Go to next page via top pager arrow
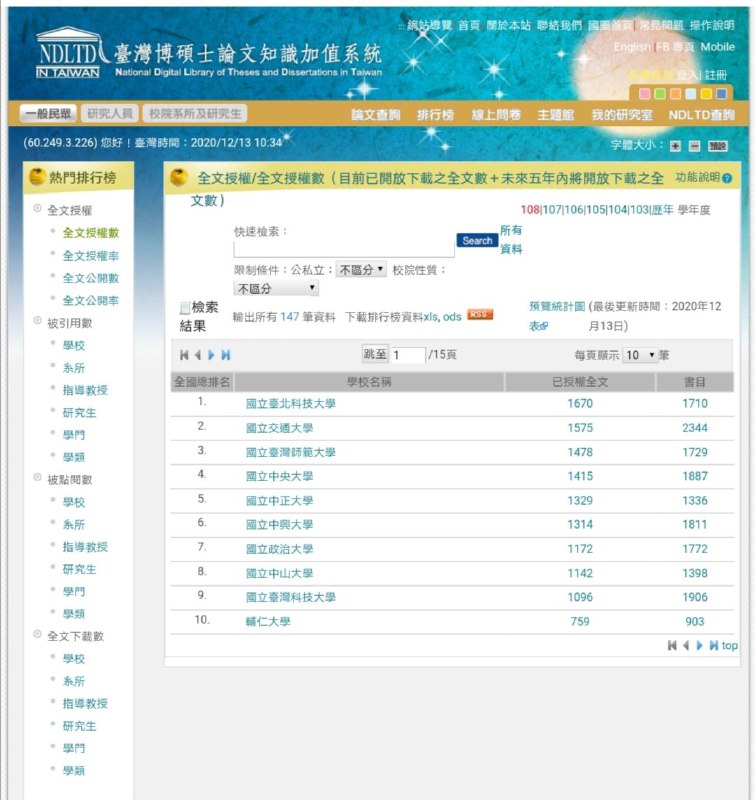The image size is (755, 800). click(x=211, y=355)
